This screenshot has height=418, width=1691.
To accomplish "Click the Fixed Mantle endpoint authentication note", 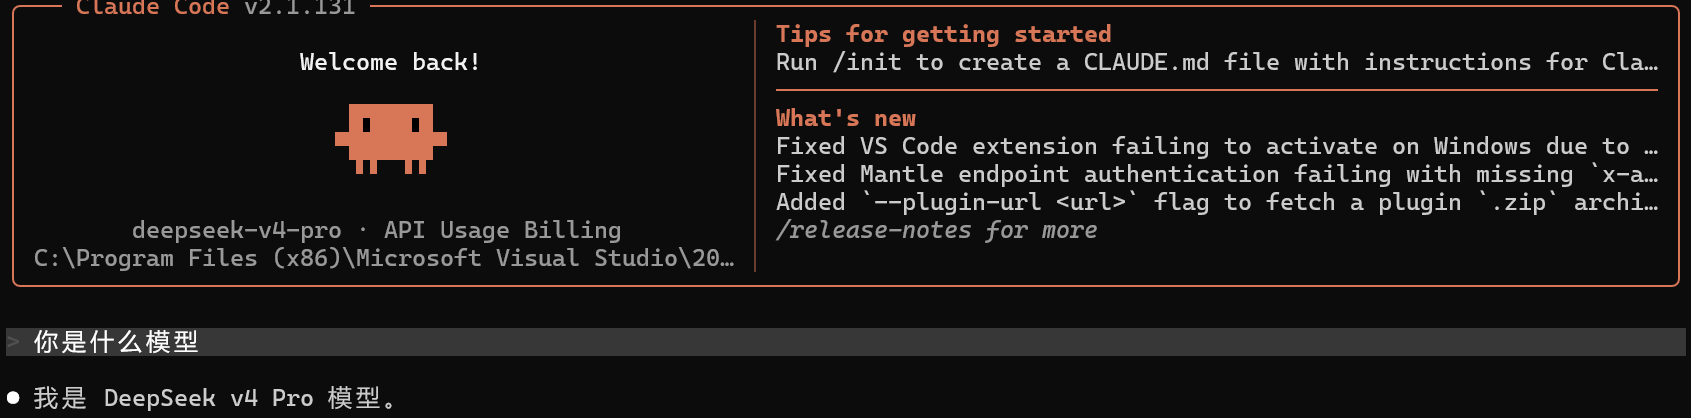I will 1217,175.
